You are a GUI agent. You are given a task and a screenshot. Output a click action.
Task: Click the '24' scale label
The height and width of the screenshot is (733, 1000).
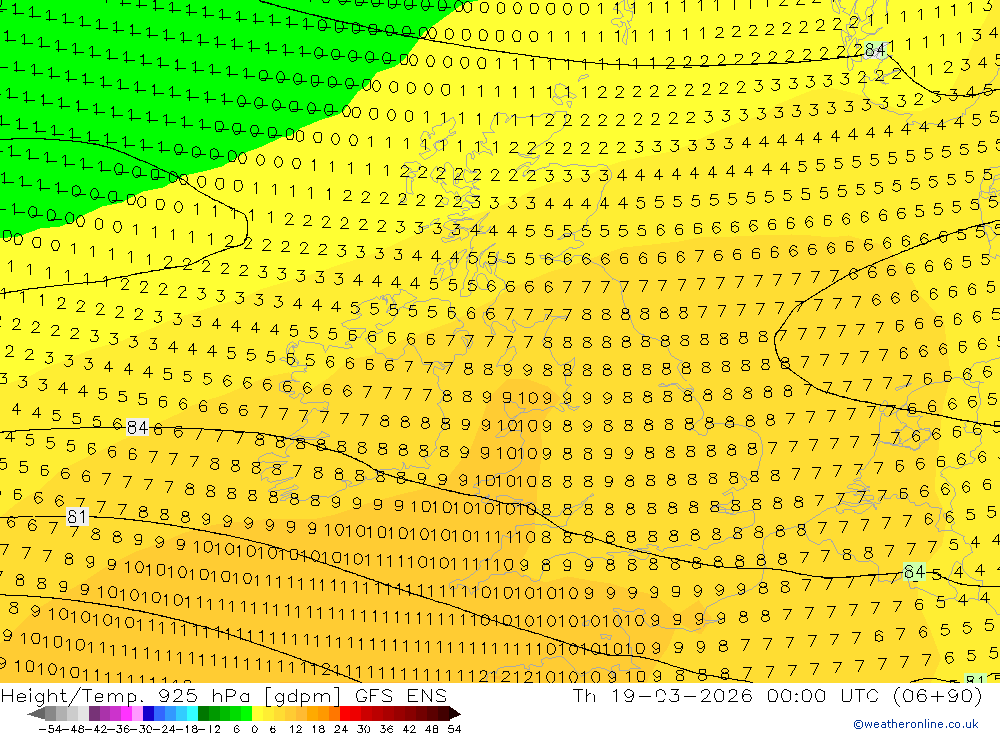pyautogui.click(x=341, y=729)
